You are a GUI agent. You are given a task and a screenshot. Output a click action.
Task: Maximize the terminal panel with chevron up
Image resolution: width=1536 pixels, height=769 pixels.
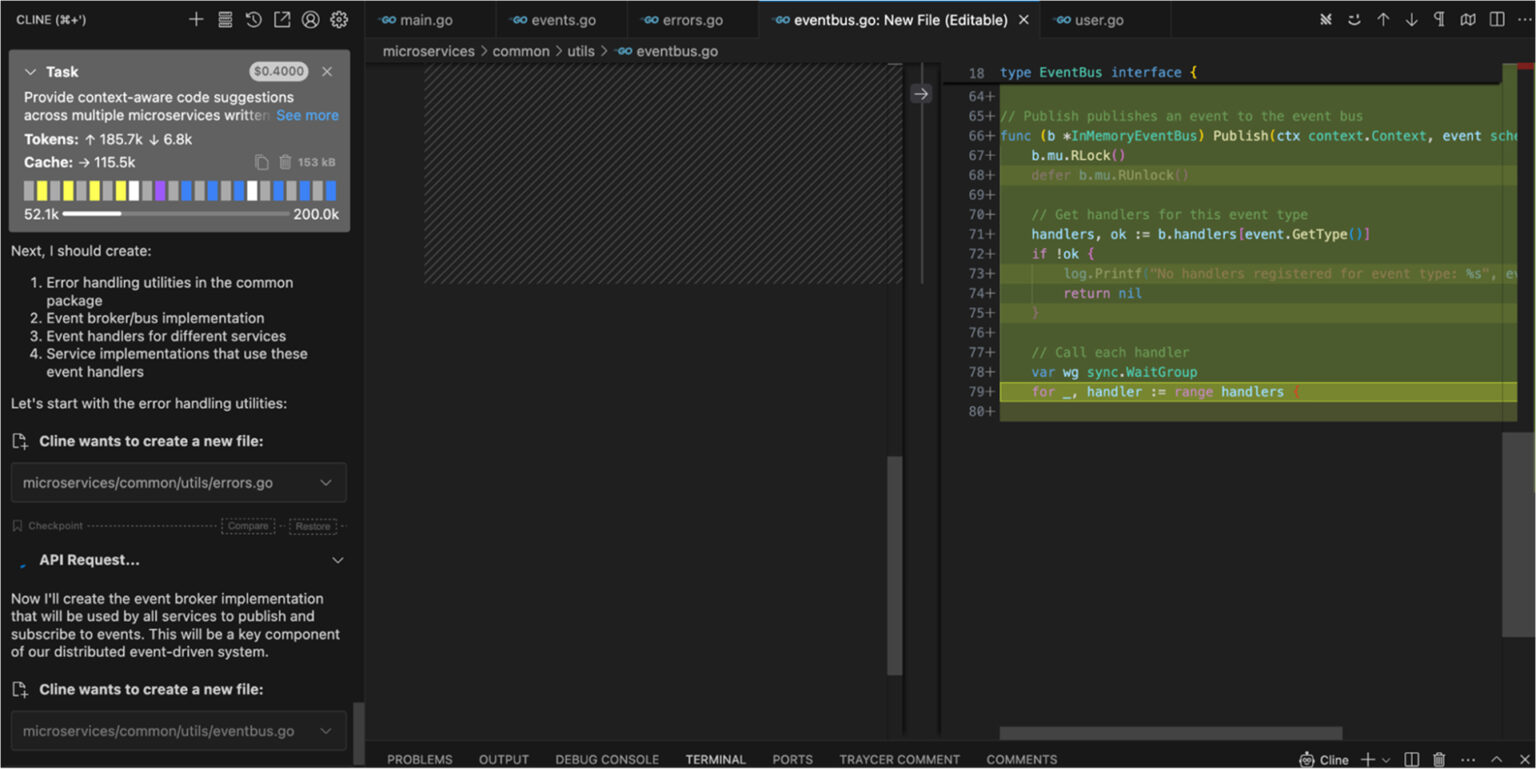1496,760
